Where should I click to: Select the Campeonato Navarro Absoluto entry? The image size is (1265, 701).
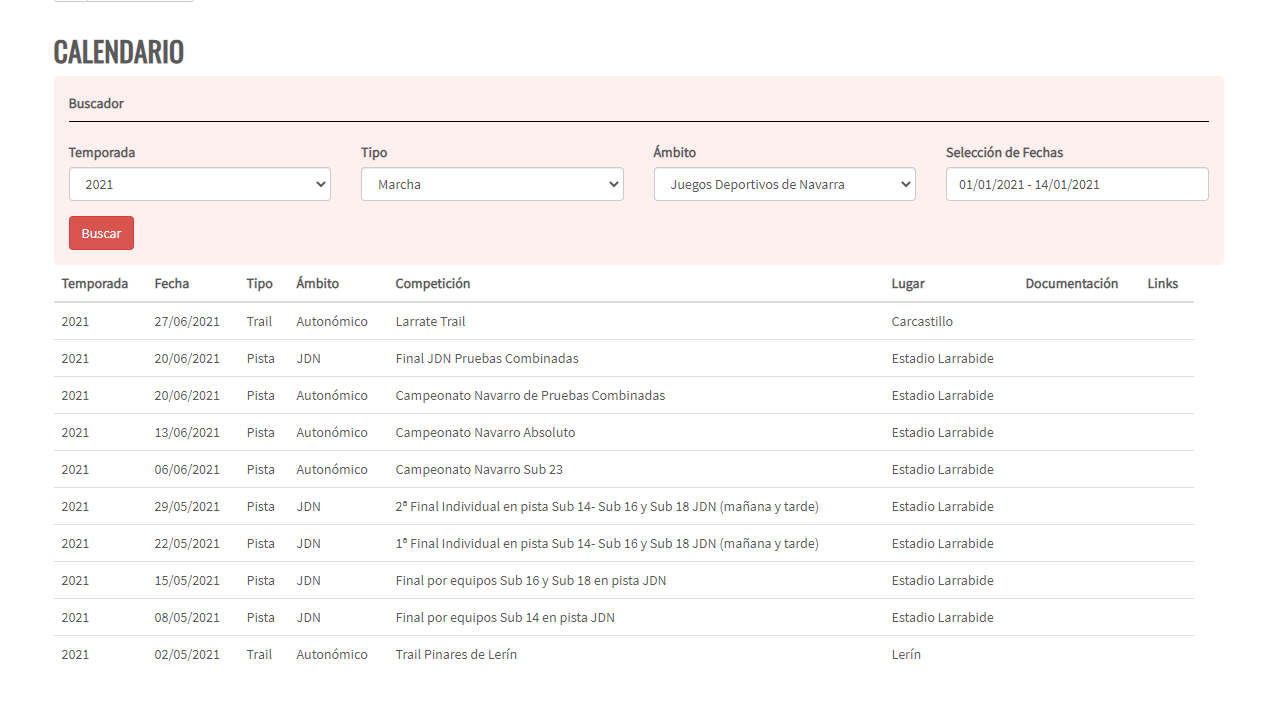click(x=485, y=433)
